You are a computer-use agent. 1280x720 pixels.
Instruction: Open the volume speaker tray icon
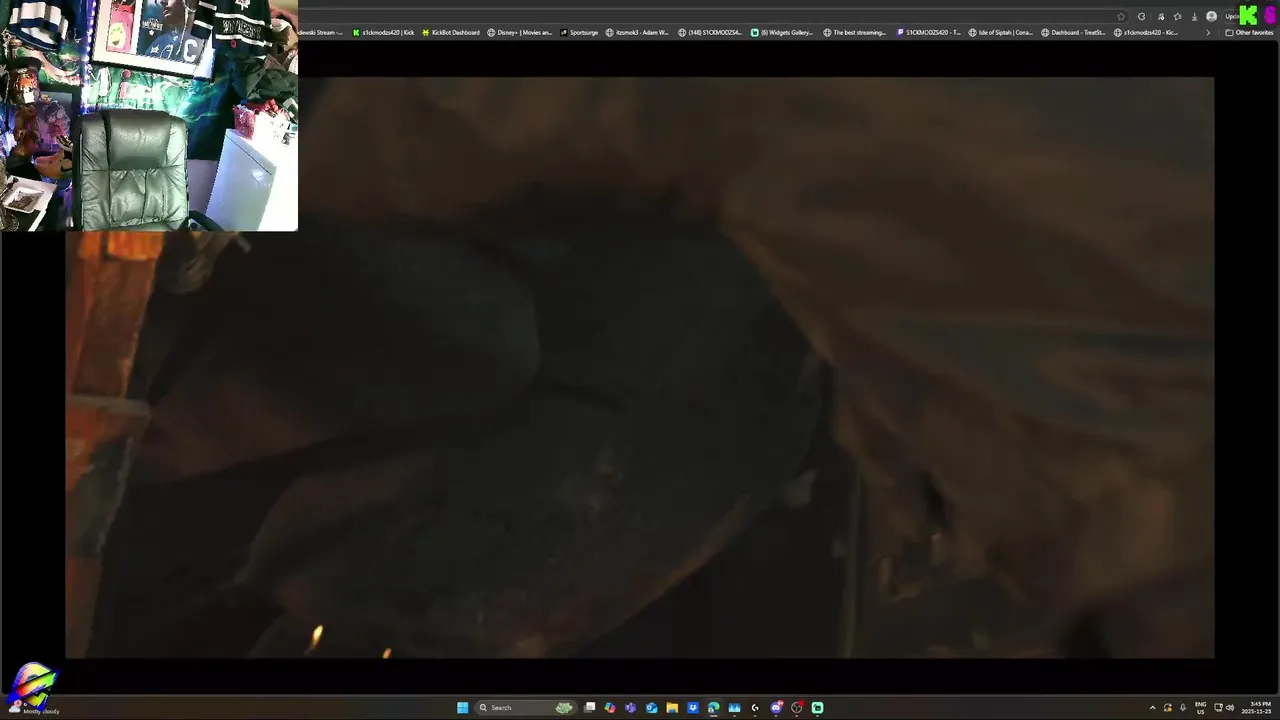click(1230, 708)
